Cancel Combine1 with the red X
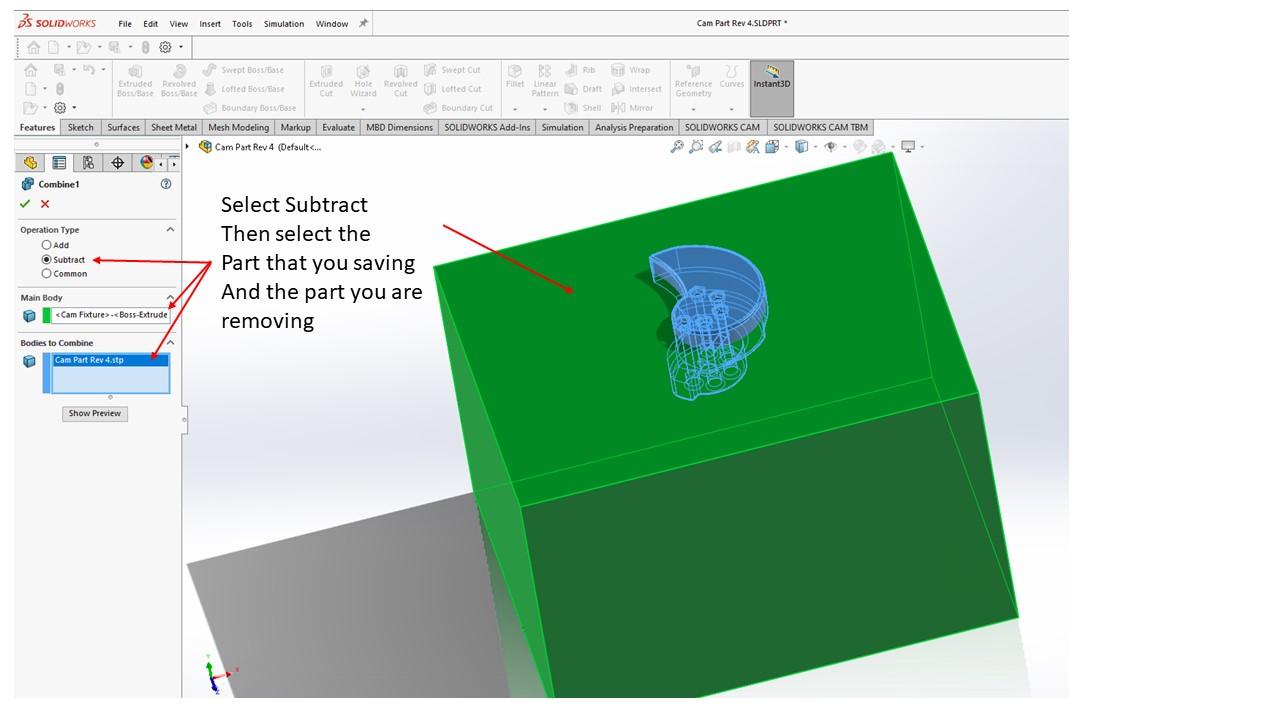 [45, 204]
